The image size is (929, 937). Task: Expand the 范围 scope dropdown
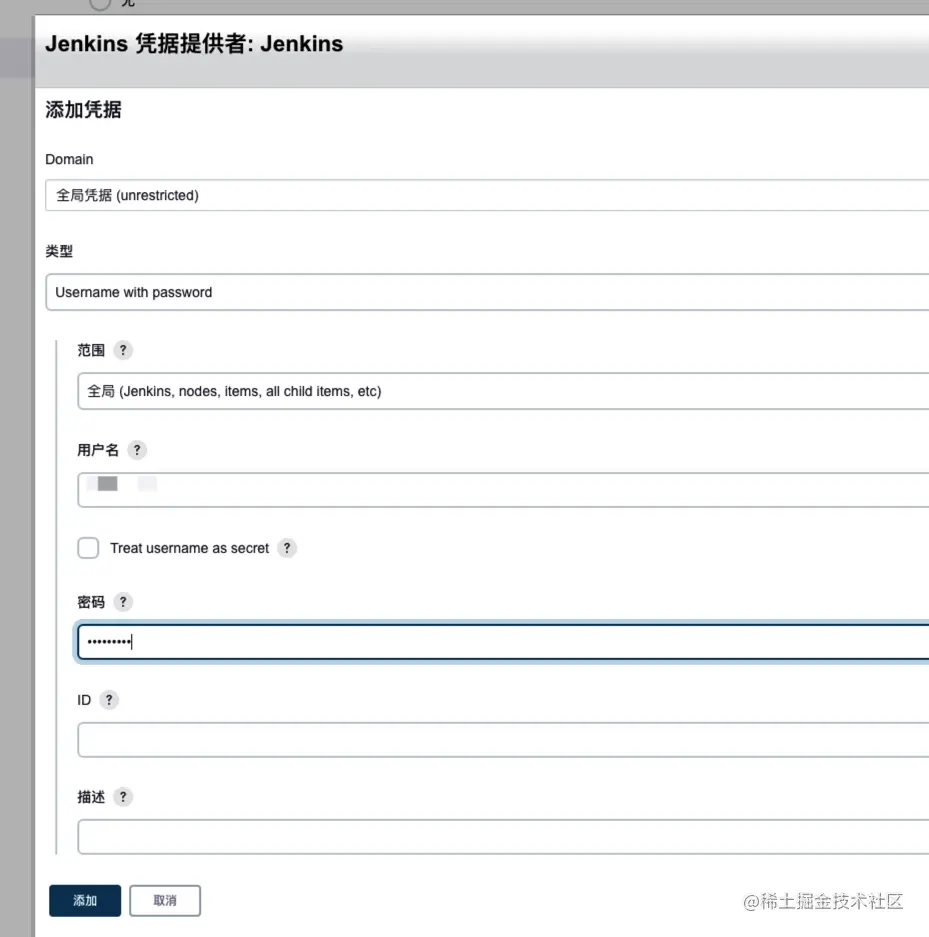point(503,391)
